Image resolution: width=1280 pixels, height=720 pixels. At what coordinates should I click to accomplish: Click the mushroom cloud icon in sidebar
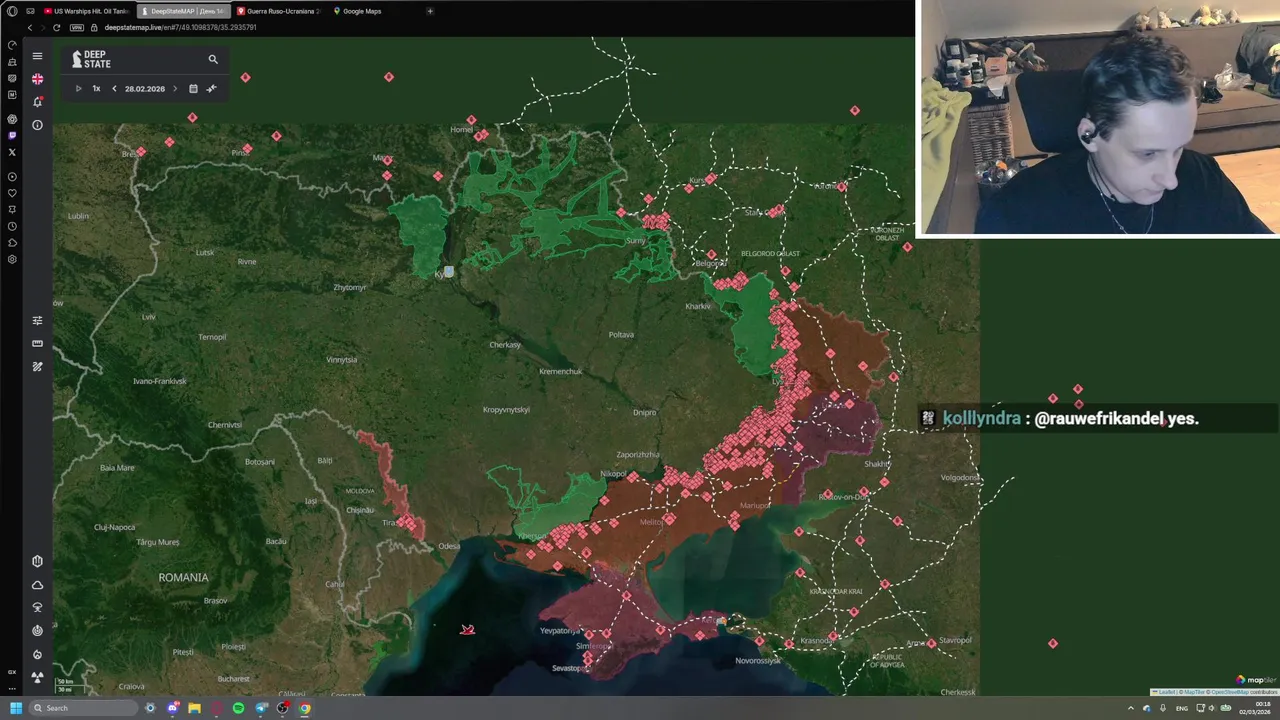[x=37, y=607]
